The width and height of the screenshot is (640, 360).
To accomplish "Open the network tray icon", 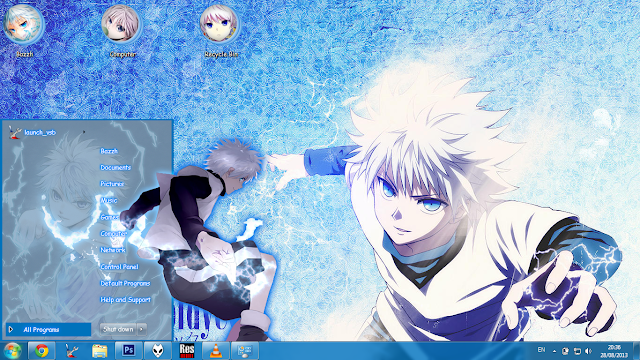I will [577, 351].
